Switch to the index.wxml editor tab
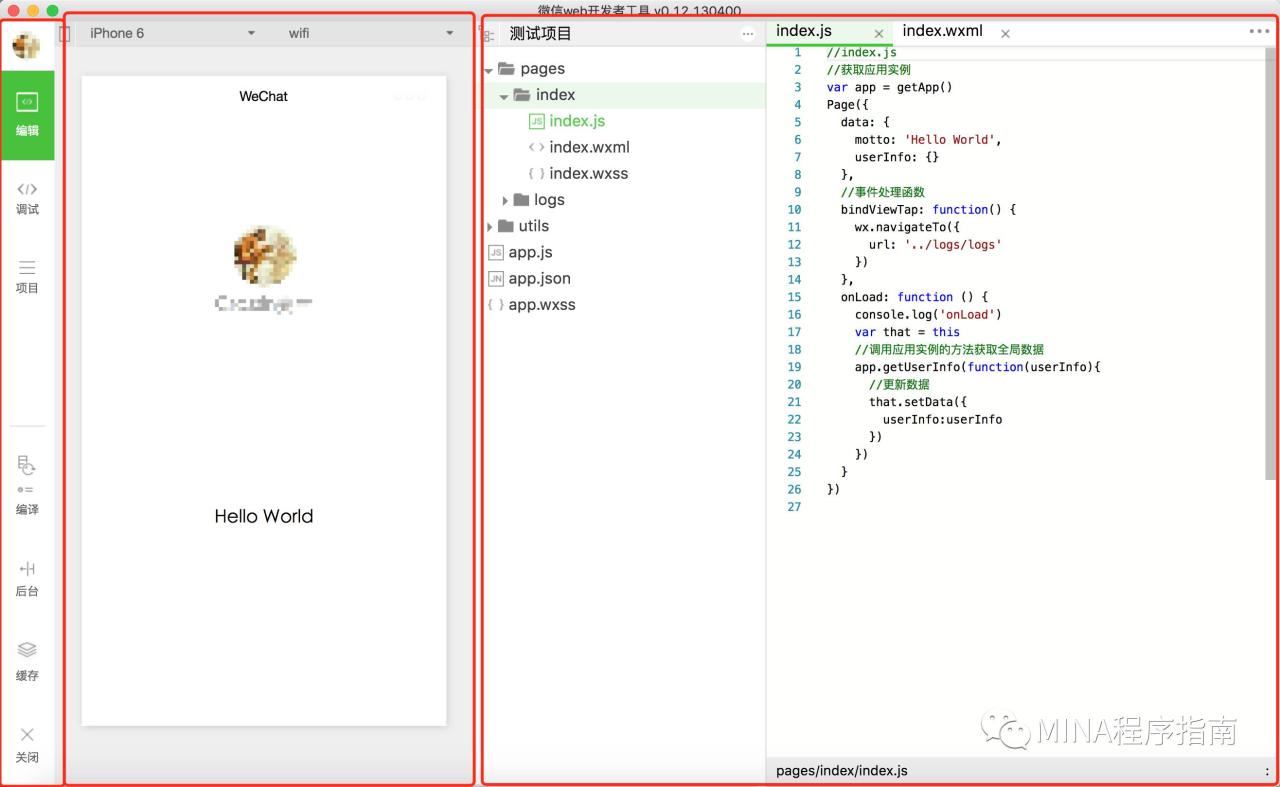This screenshot has height=787, width=1280. tap(942, 31)
